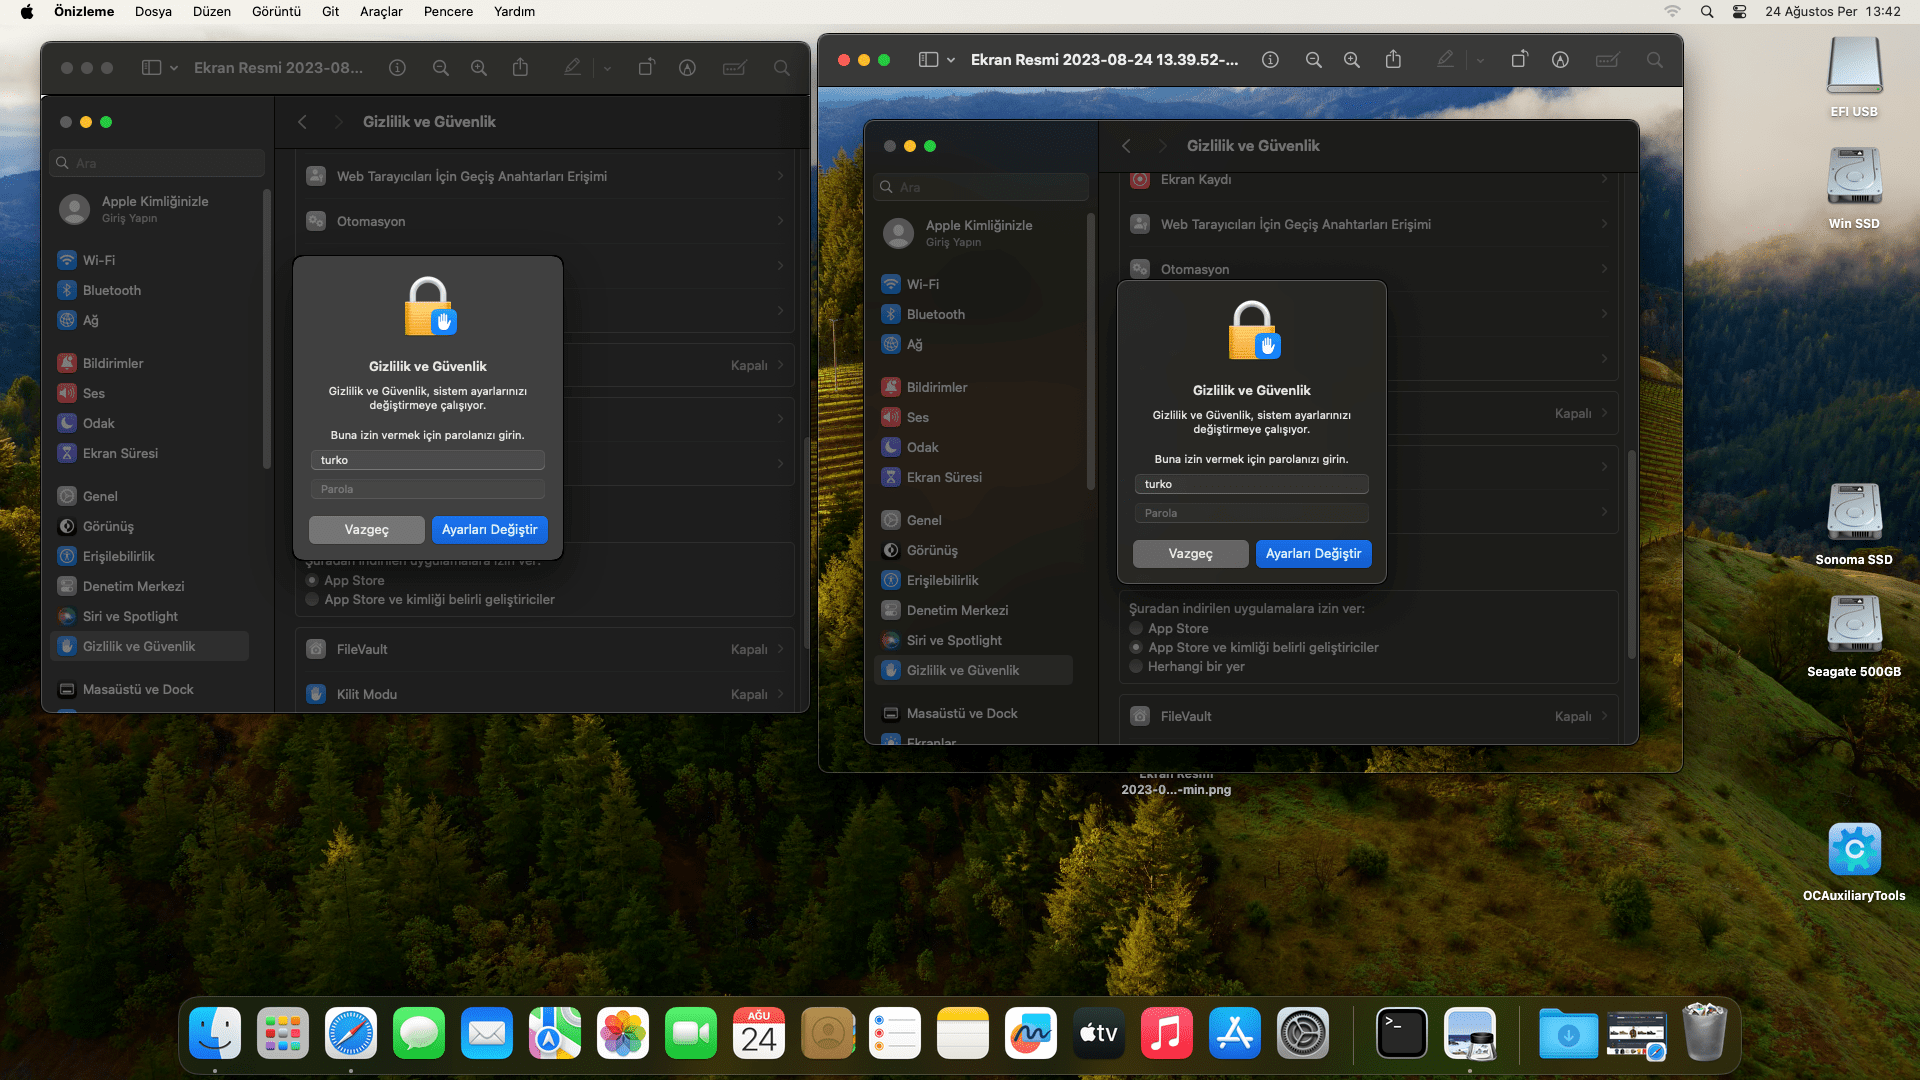Expand the FileVault row chevron on the right
The width and height of the screenshot is (1920, 1080).
tap(1604, 716)
